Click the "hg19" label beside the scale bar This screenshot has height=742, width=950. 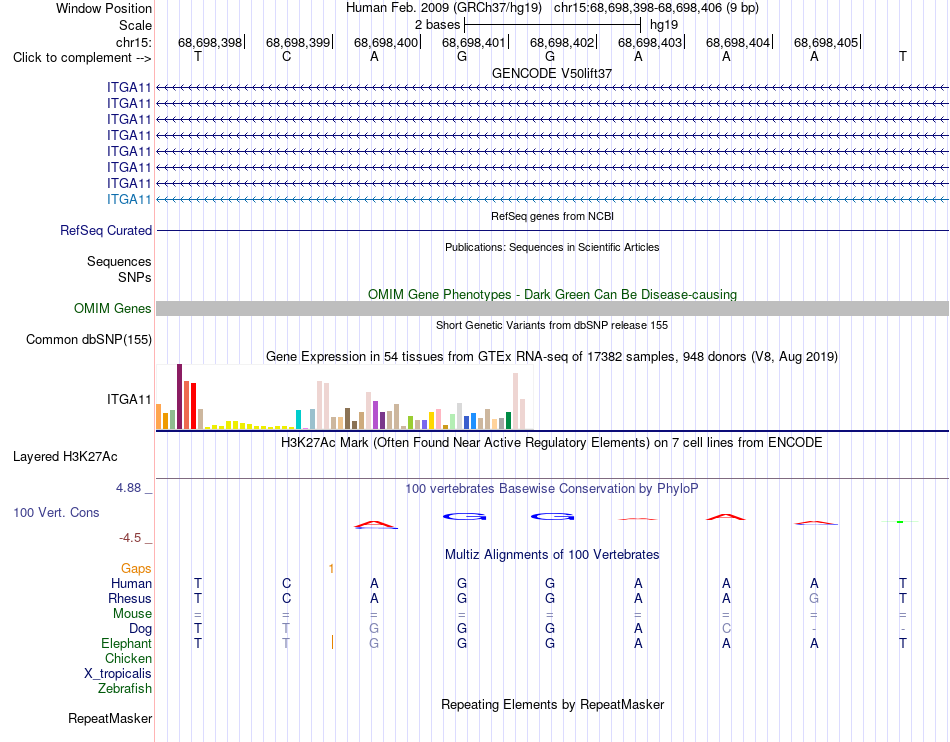663,25
